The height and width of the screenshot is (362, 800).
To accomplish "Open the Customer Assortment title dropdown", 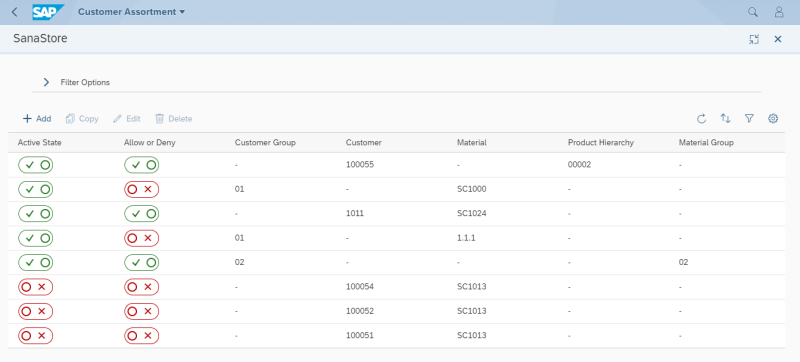I will 132,12.
